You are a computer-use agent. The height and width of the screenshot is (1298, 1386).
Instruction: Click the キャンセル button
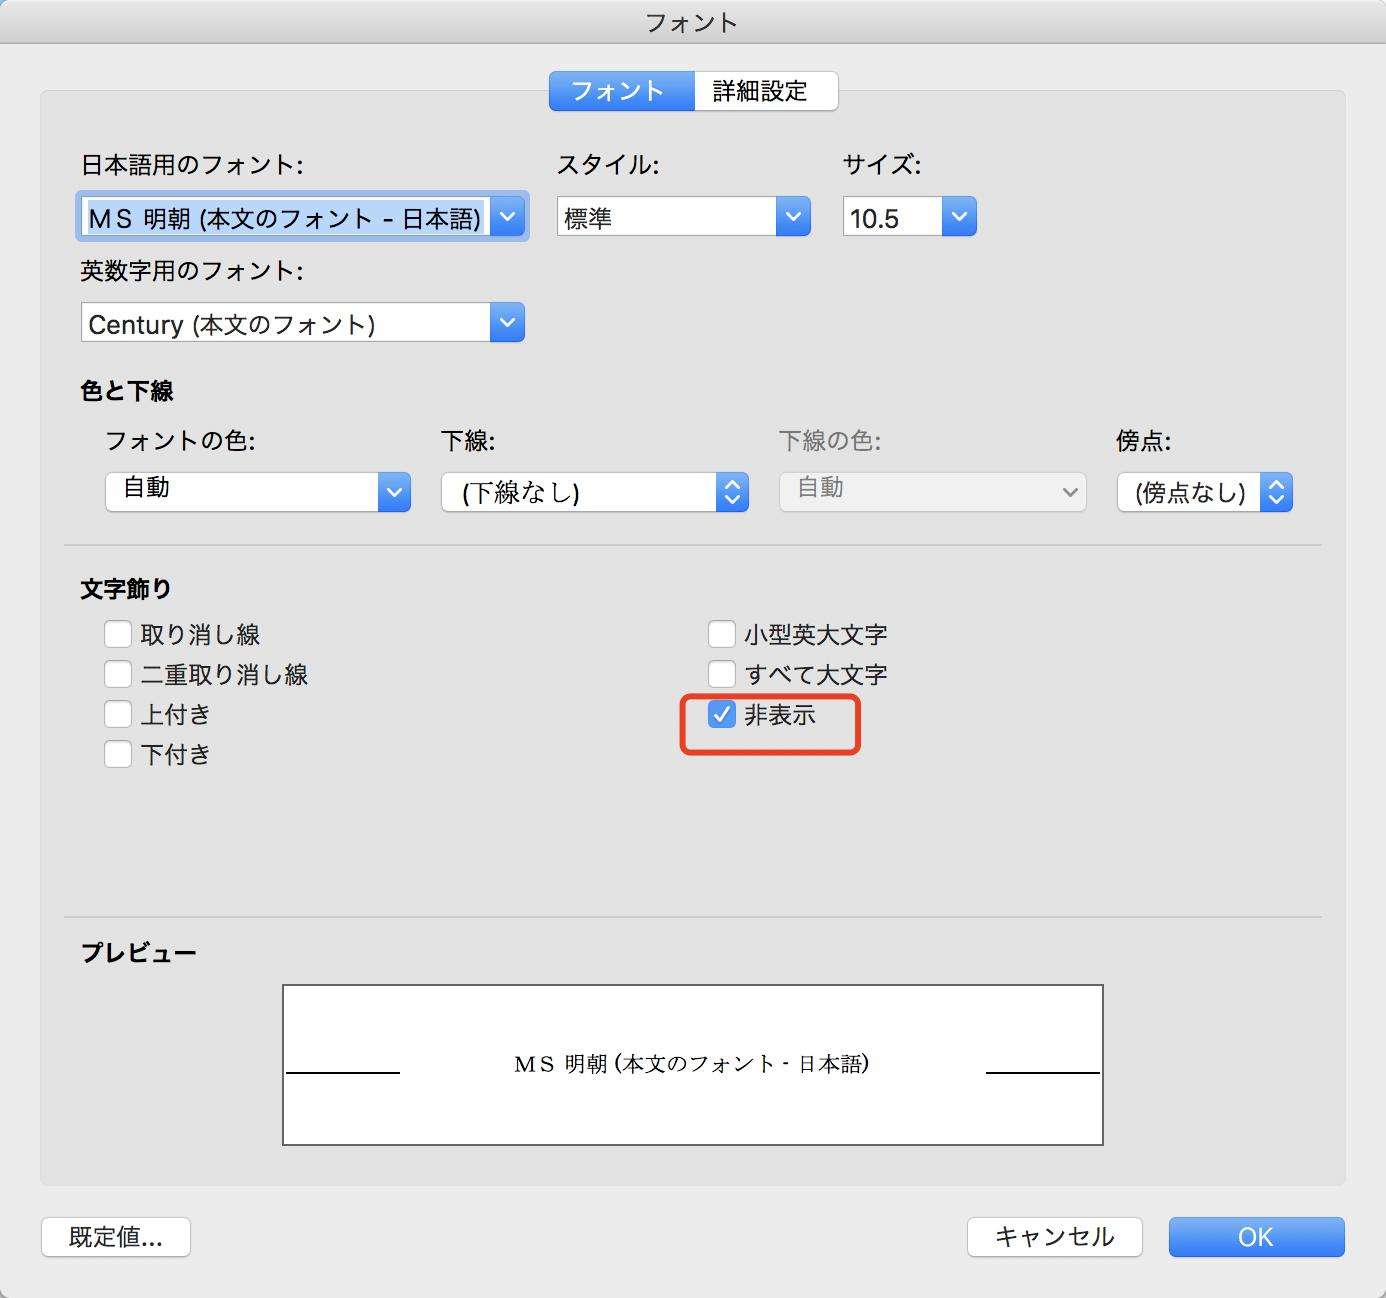click(x=1054, y=1237)
